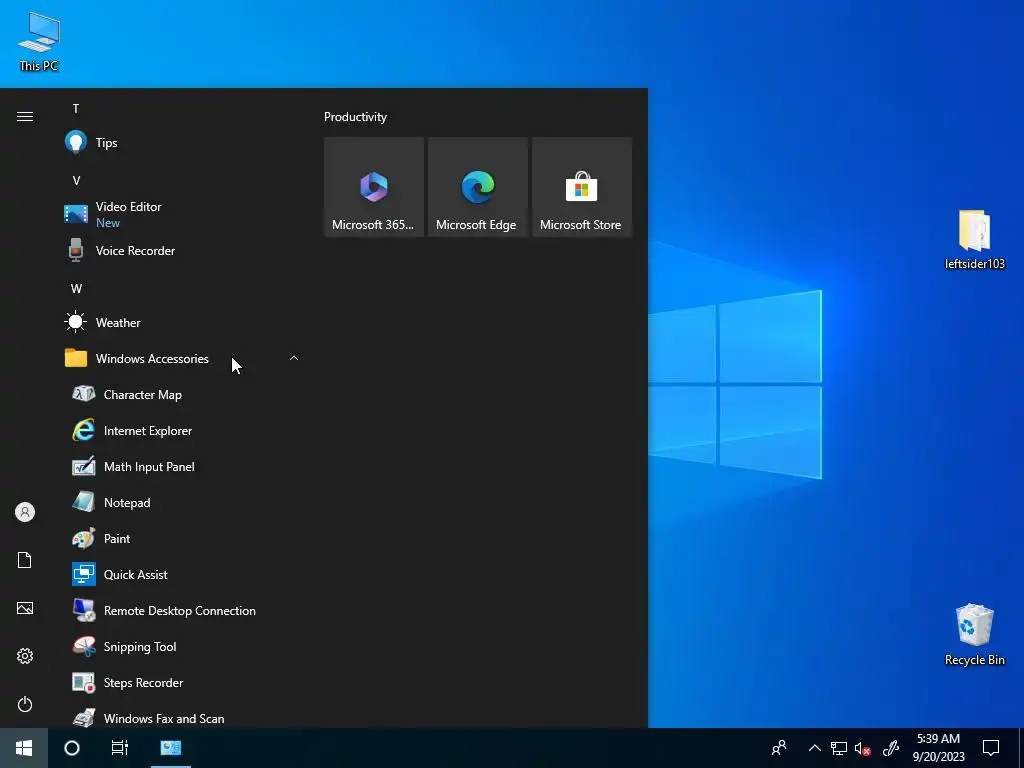Click the Microsoft 365 tile
The height and width of the screenshot is (768, 1024).
[x=374, y=187]
